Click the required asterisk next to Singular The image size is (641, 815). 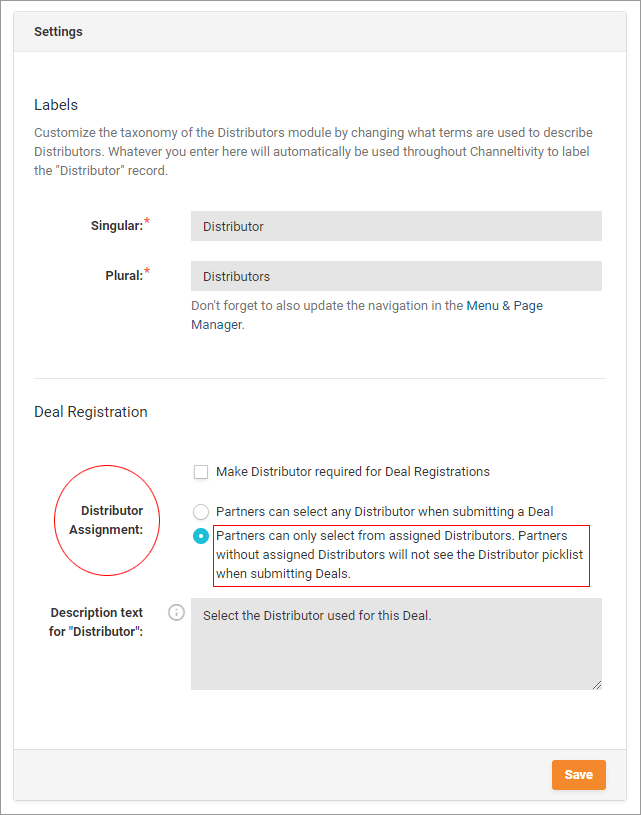point(146,219)
